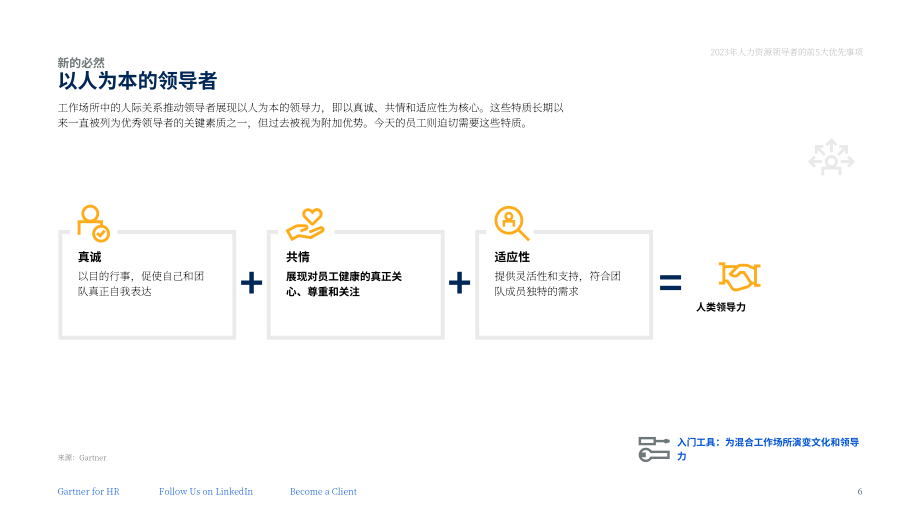Click the page number 6
Viewport: 920px width, 518px height.
(x=860, y=492)
